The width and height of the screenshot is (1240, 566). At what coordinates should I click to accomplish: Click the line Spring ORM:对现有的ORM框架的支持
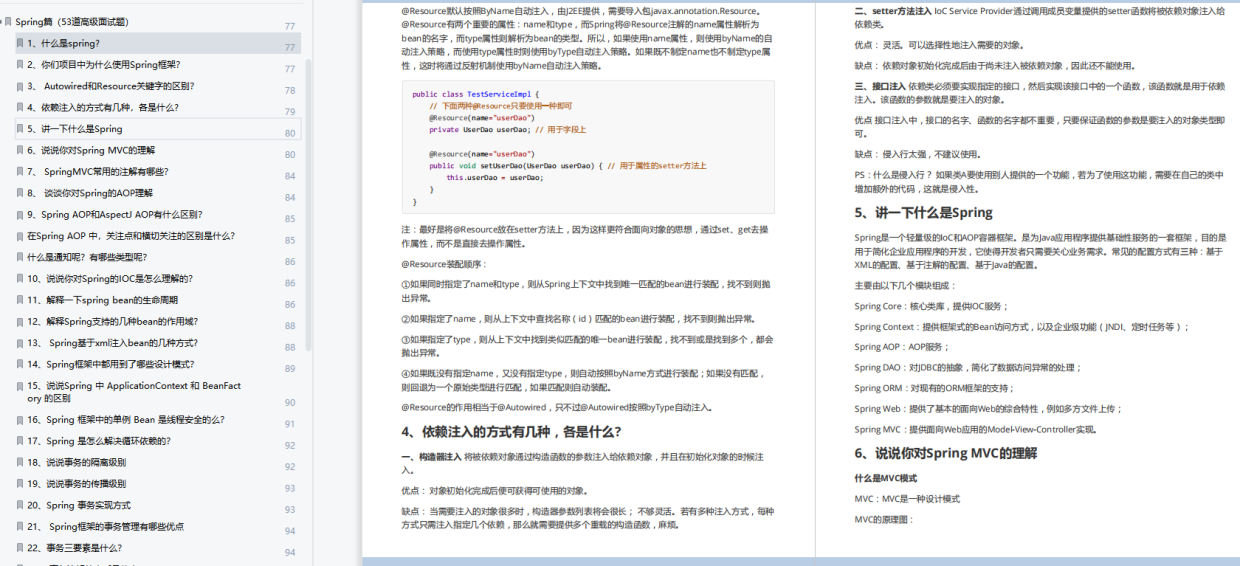coord(934,388)
